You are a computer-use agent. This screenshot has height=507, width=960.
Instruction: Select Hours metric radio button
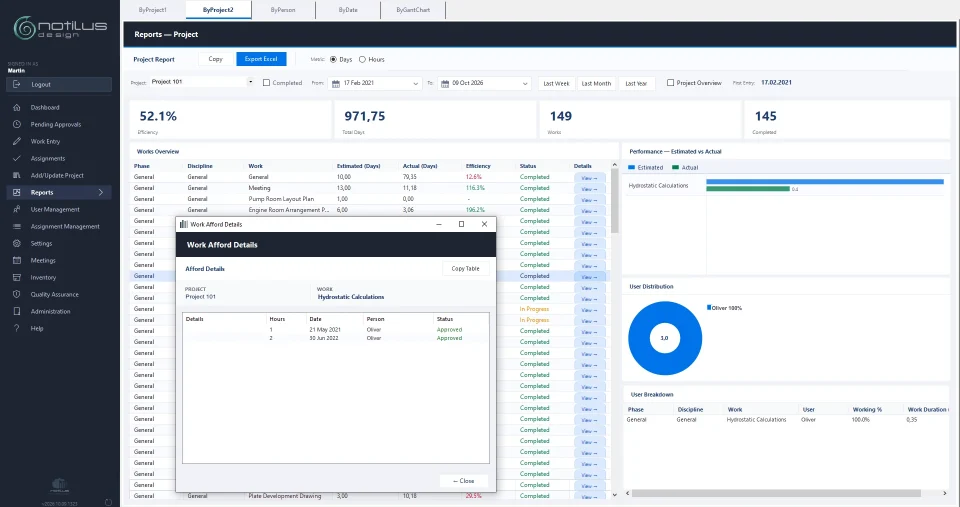point(362,59)
